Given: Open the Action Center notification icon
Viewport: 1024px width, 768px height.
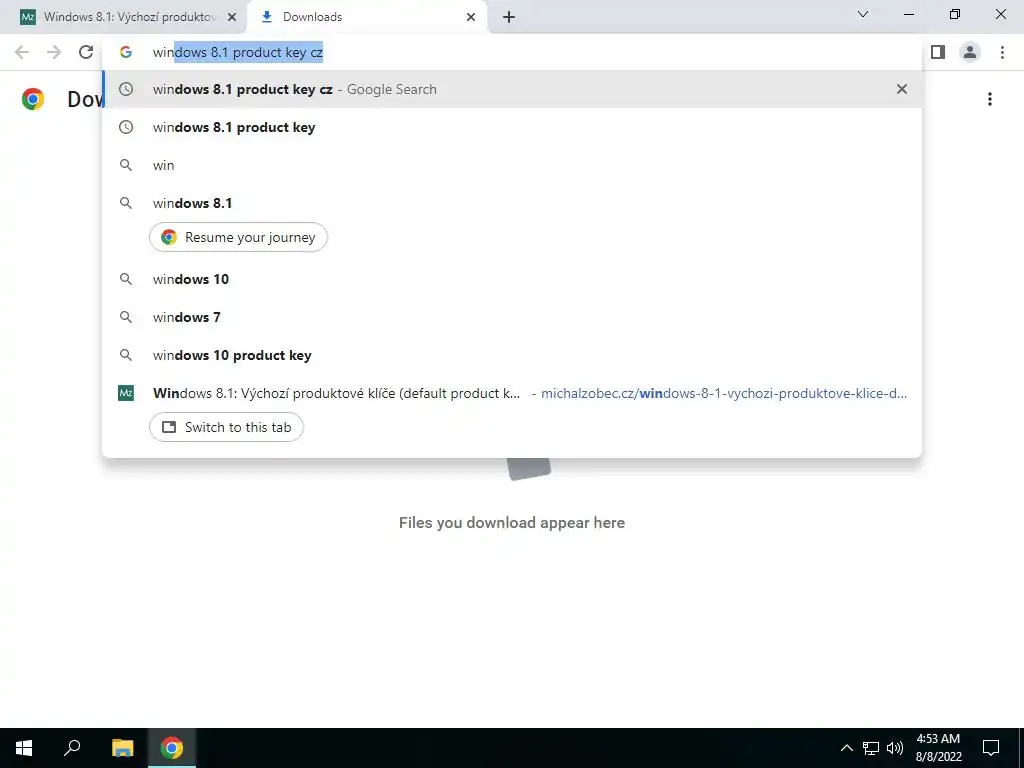Looking at the screenshot, I should point(991,748).
